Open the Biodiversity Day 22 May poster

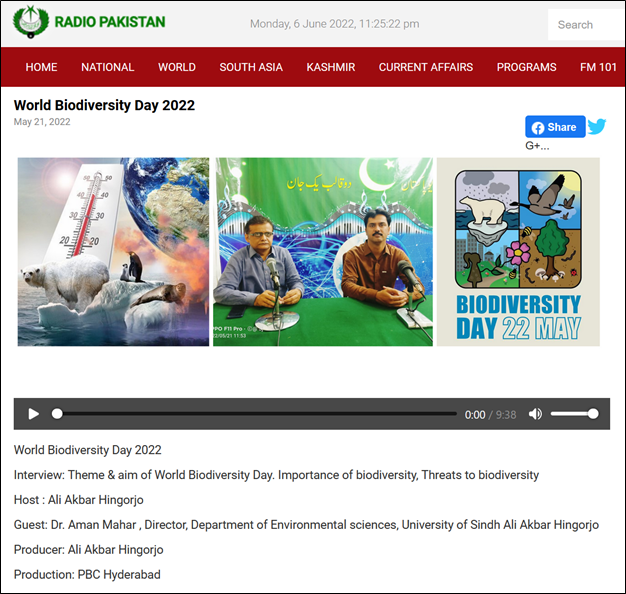518,251
